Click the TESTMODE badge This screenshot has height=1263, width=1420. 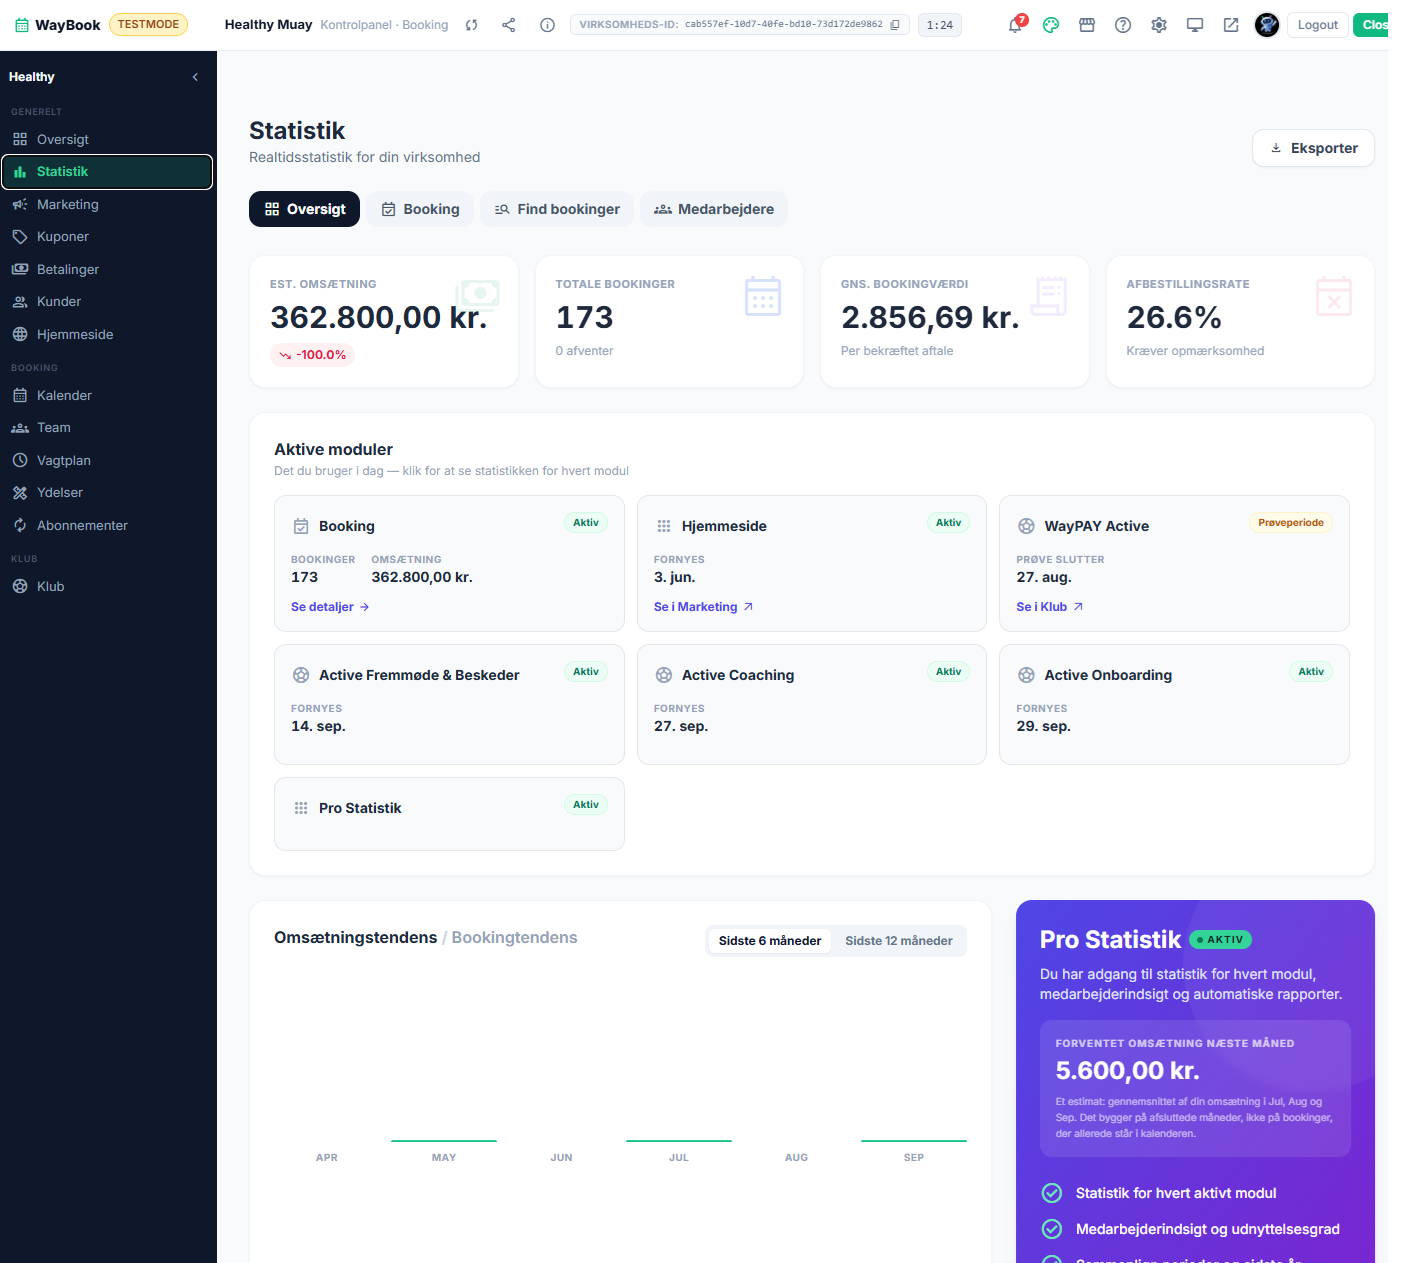click(x=148, y=24)
